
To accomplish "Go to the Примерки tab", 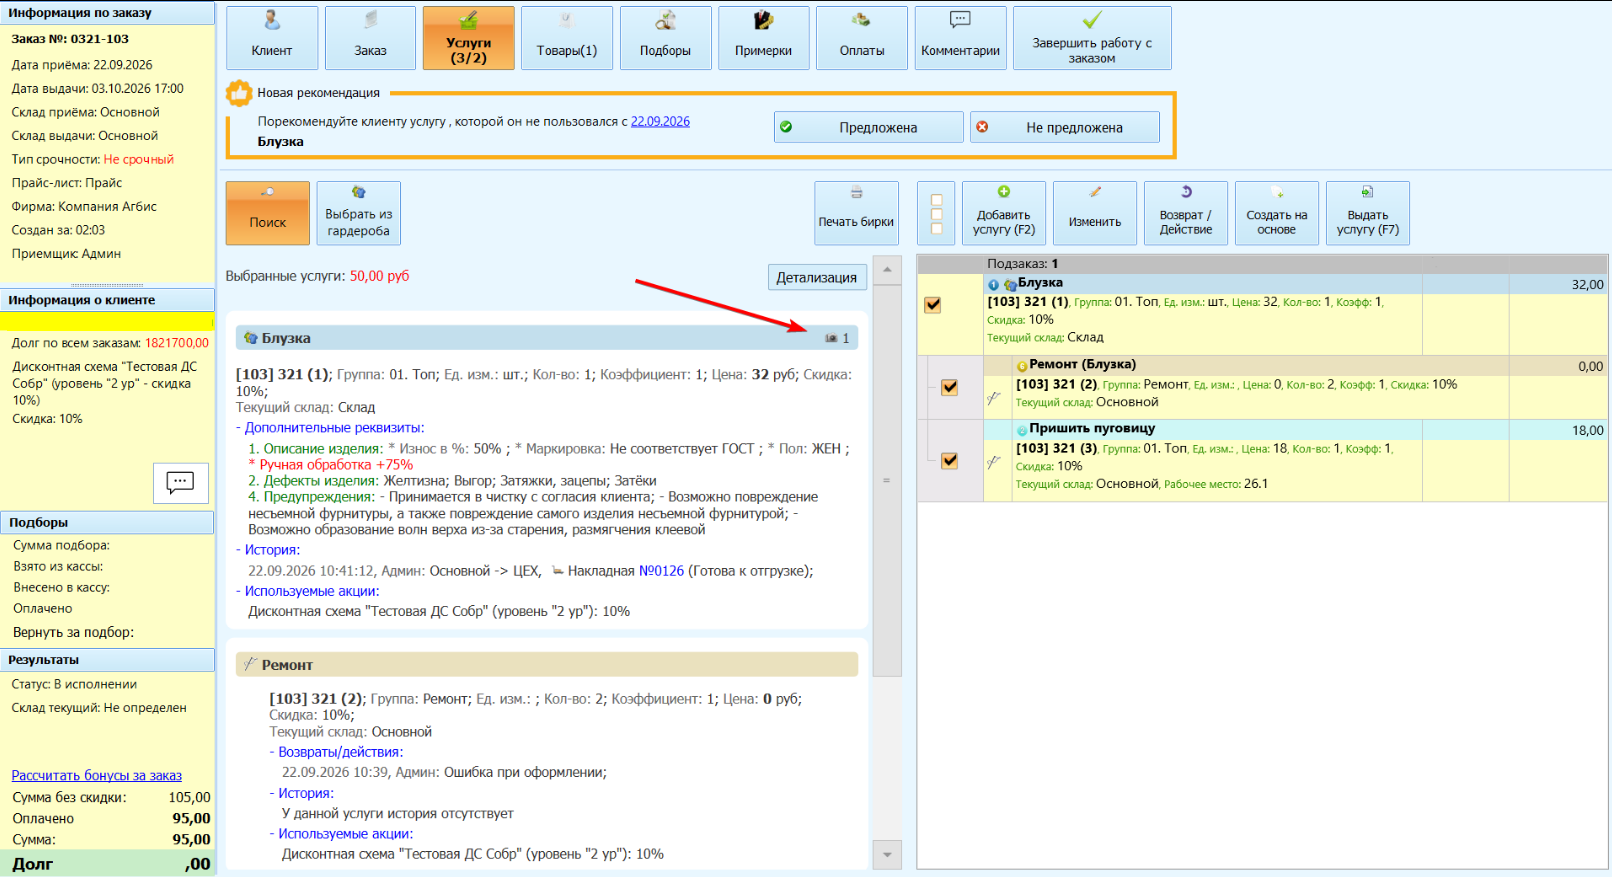I will click(763, 38).
